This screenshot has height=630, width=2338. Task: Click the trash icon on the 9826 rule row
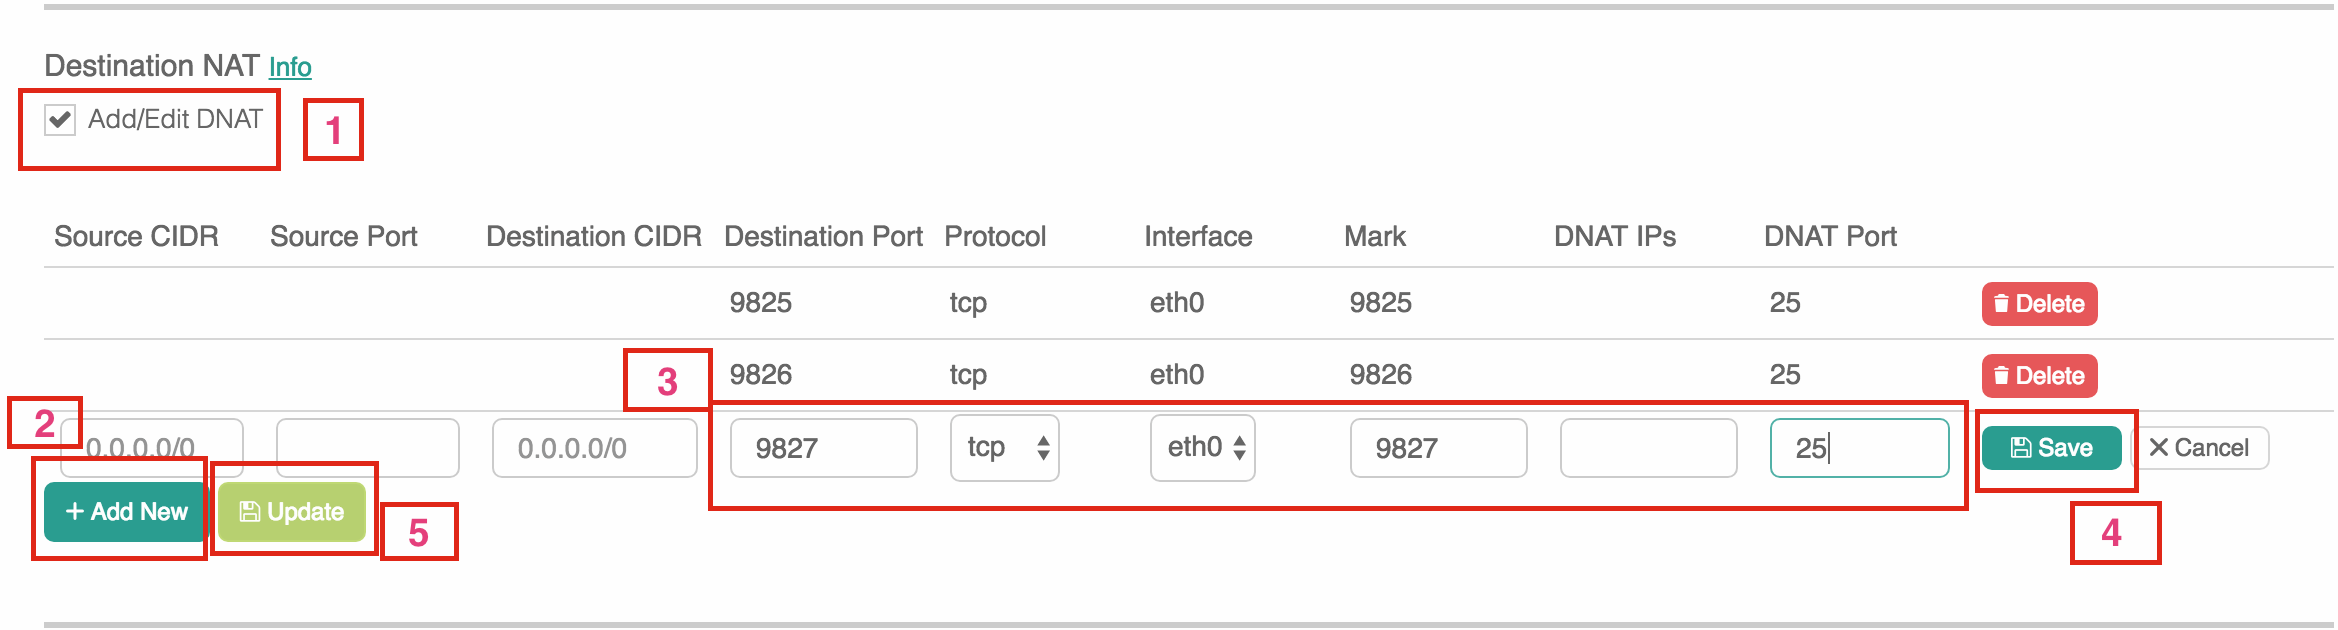point(2003,376)
